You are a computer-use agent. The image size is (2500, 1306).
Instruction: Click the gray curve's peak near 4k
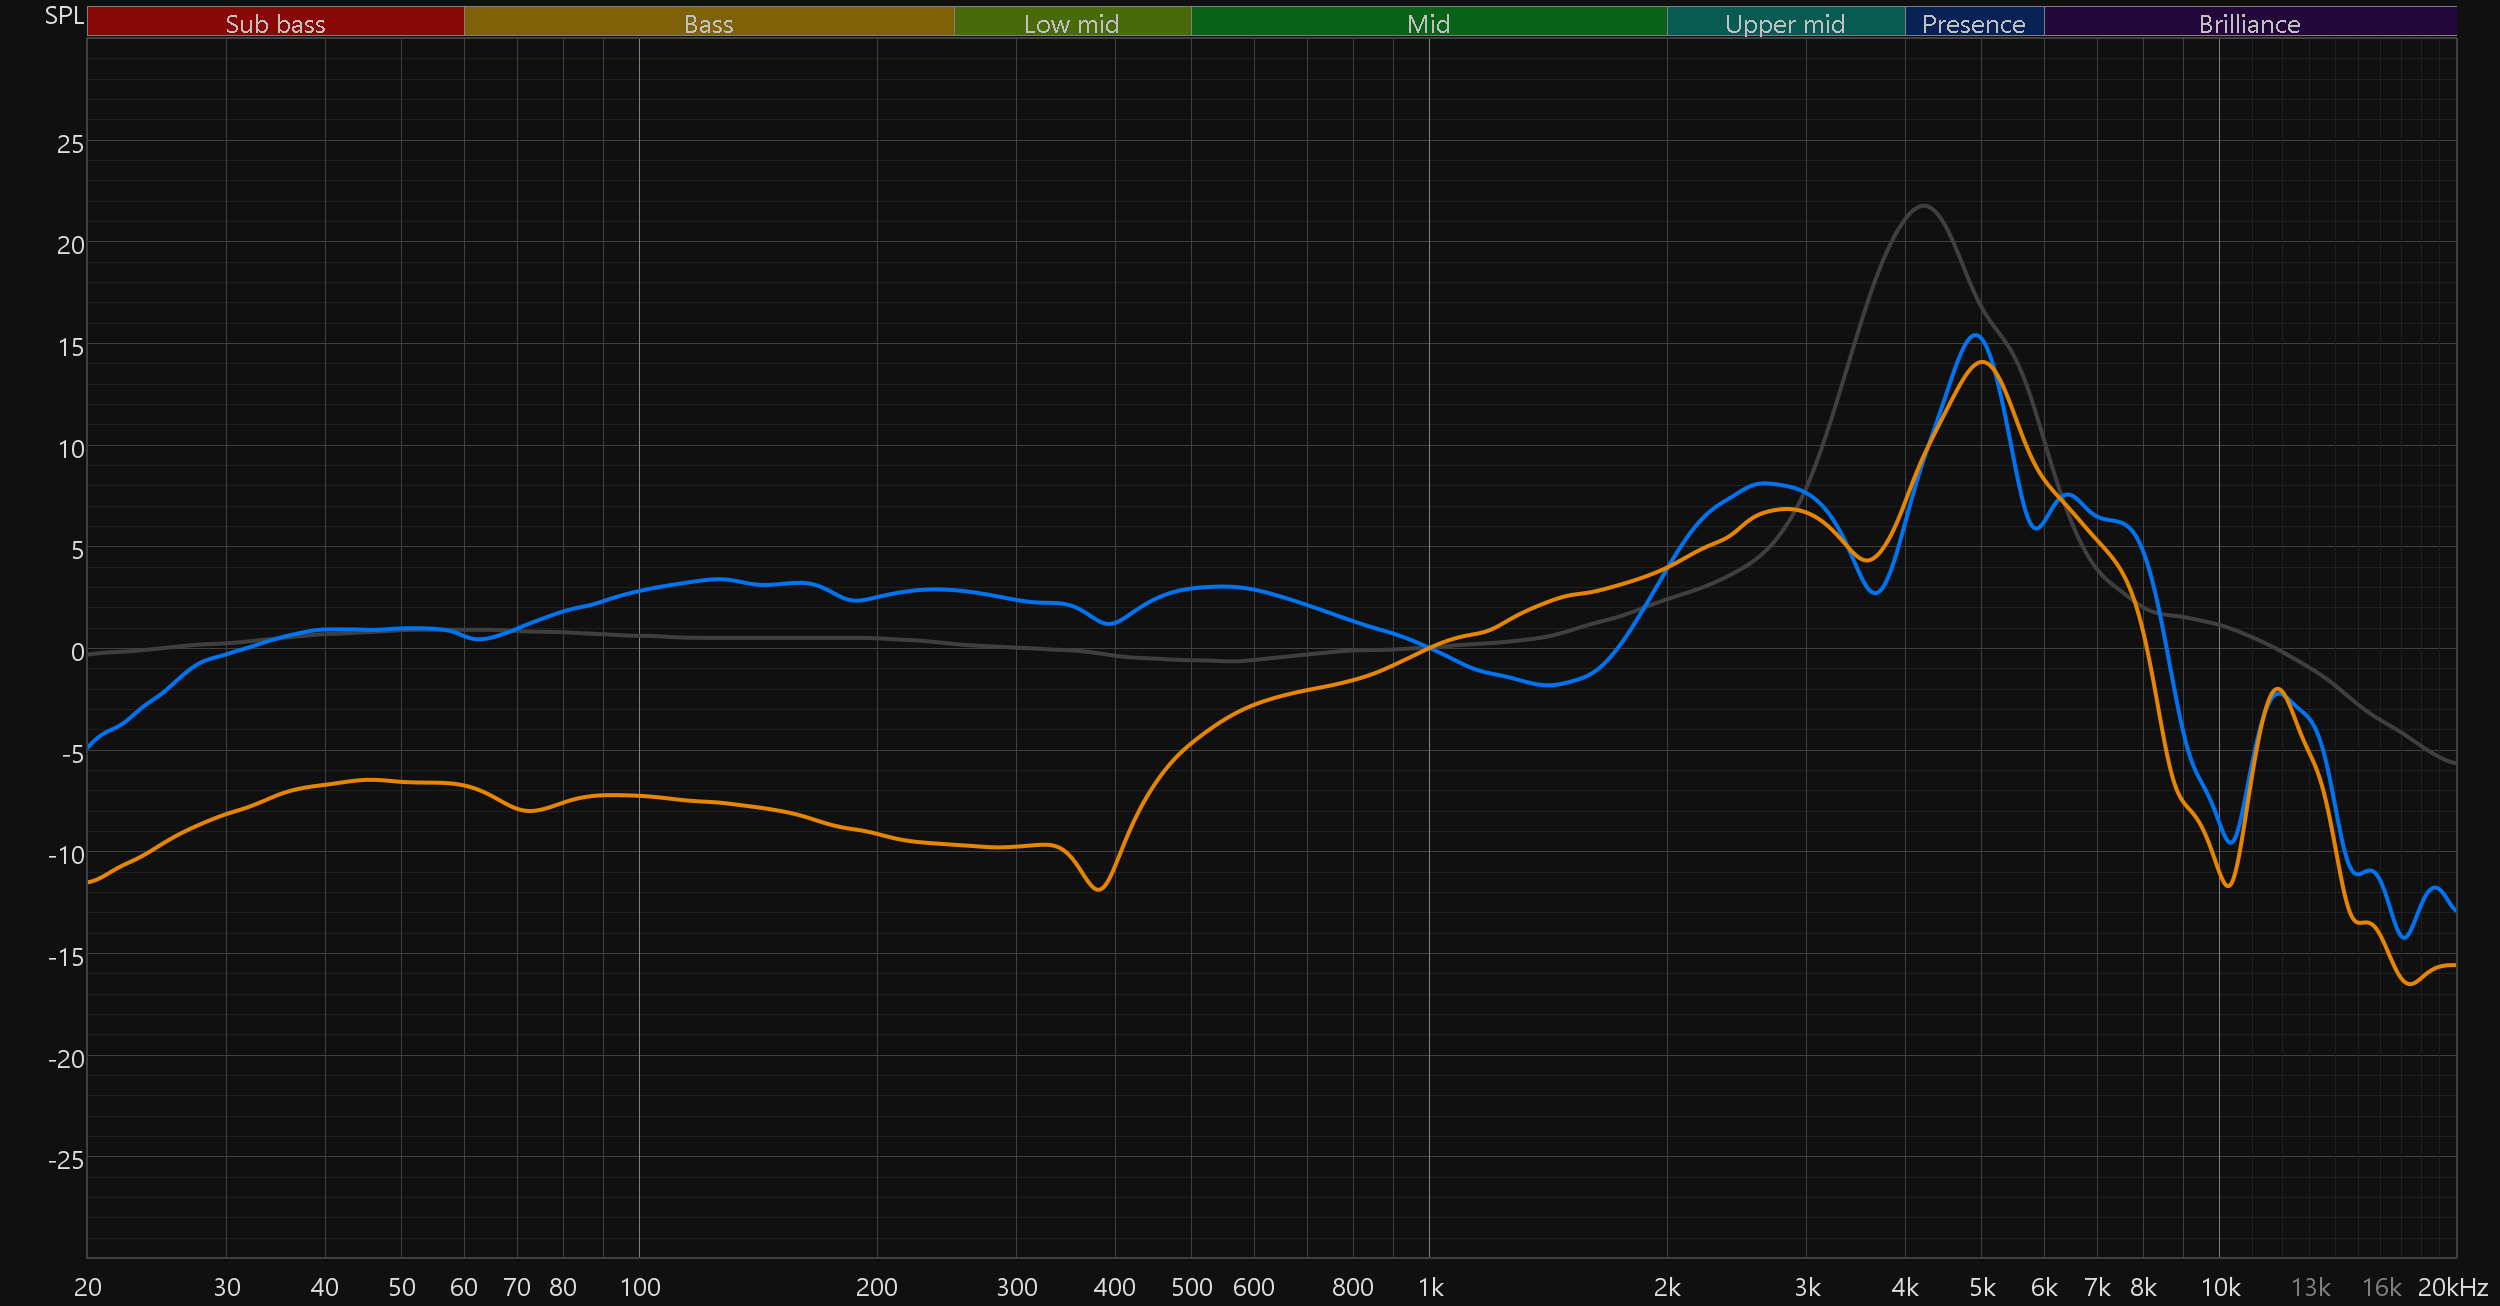1923,206
